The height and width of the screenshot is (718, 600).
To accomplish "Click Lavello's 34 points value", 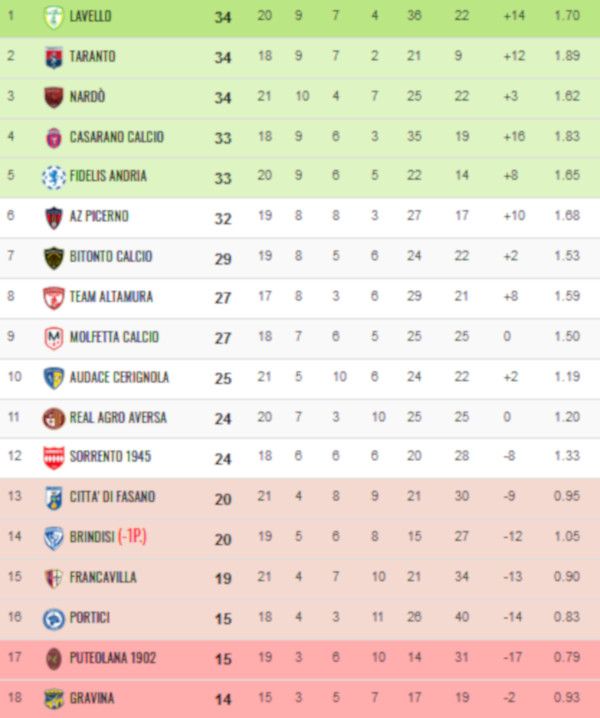I will (x=223, y=17).
